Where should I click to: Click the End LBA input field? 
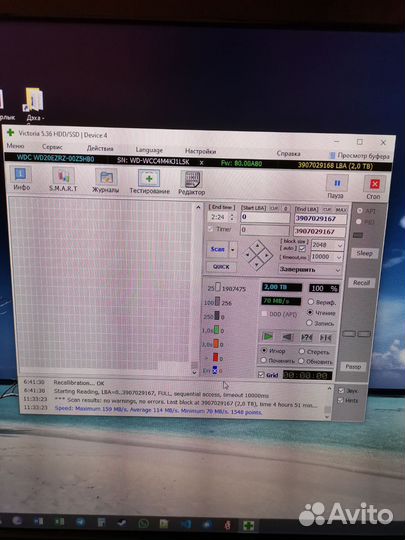[320, 219]
